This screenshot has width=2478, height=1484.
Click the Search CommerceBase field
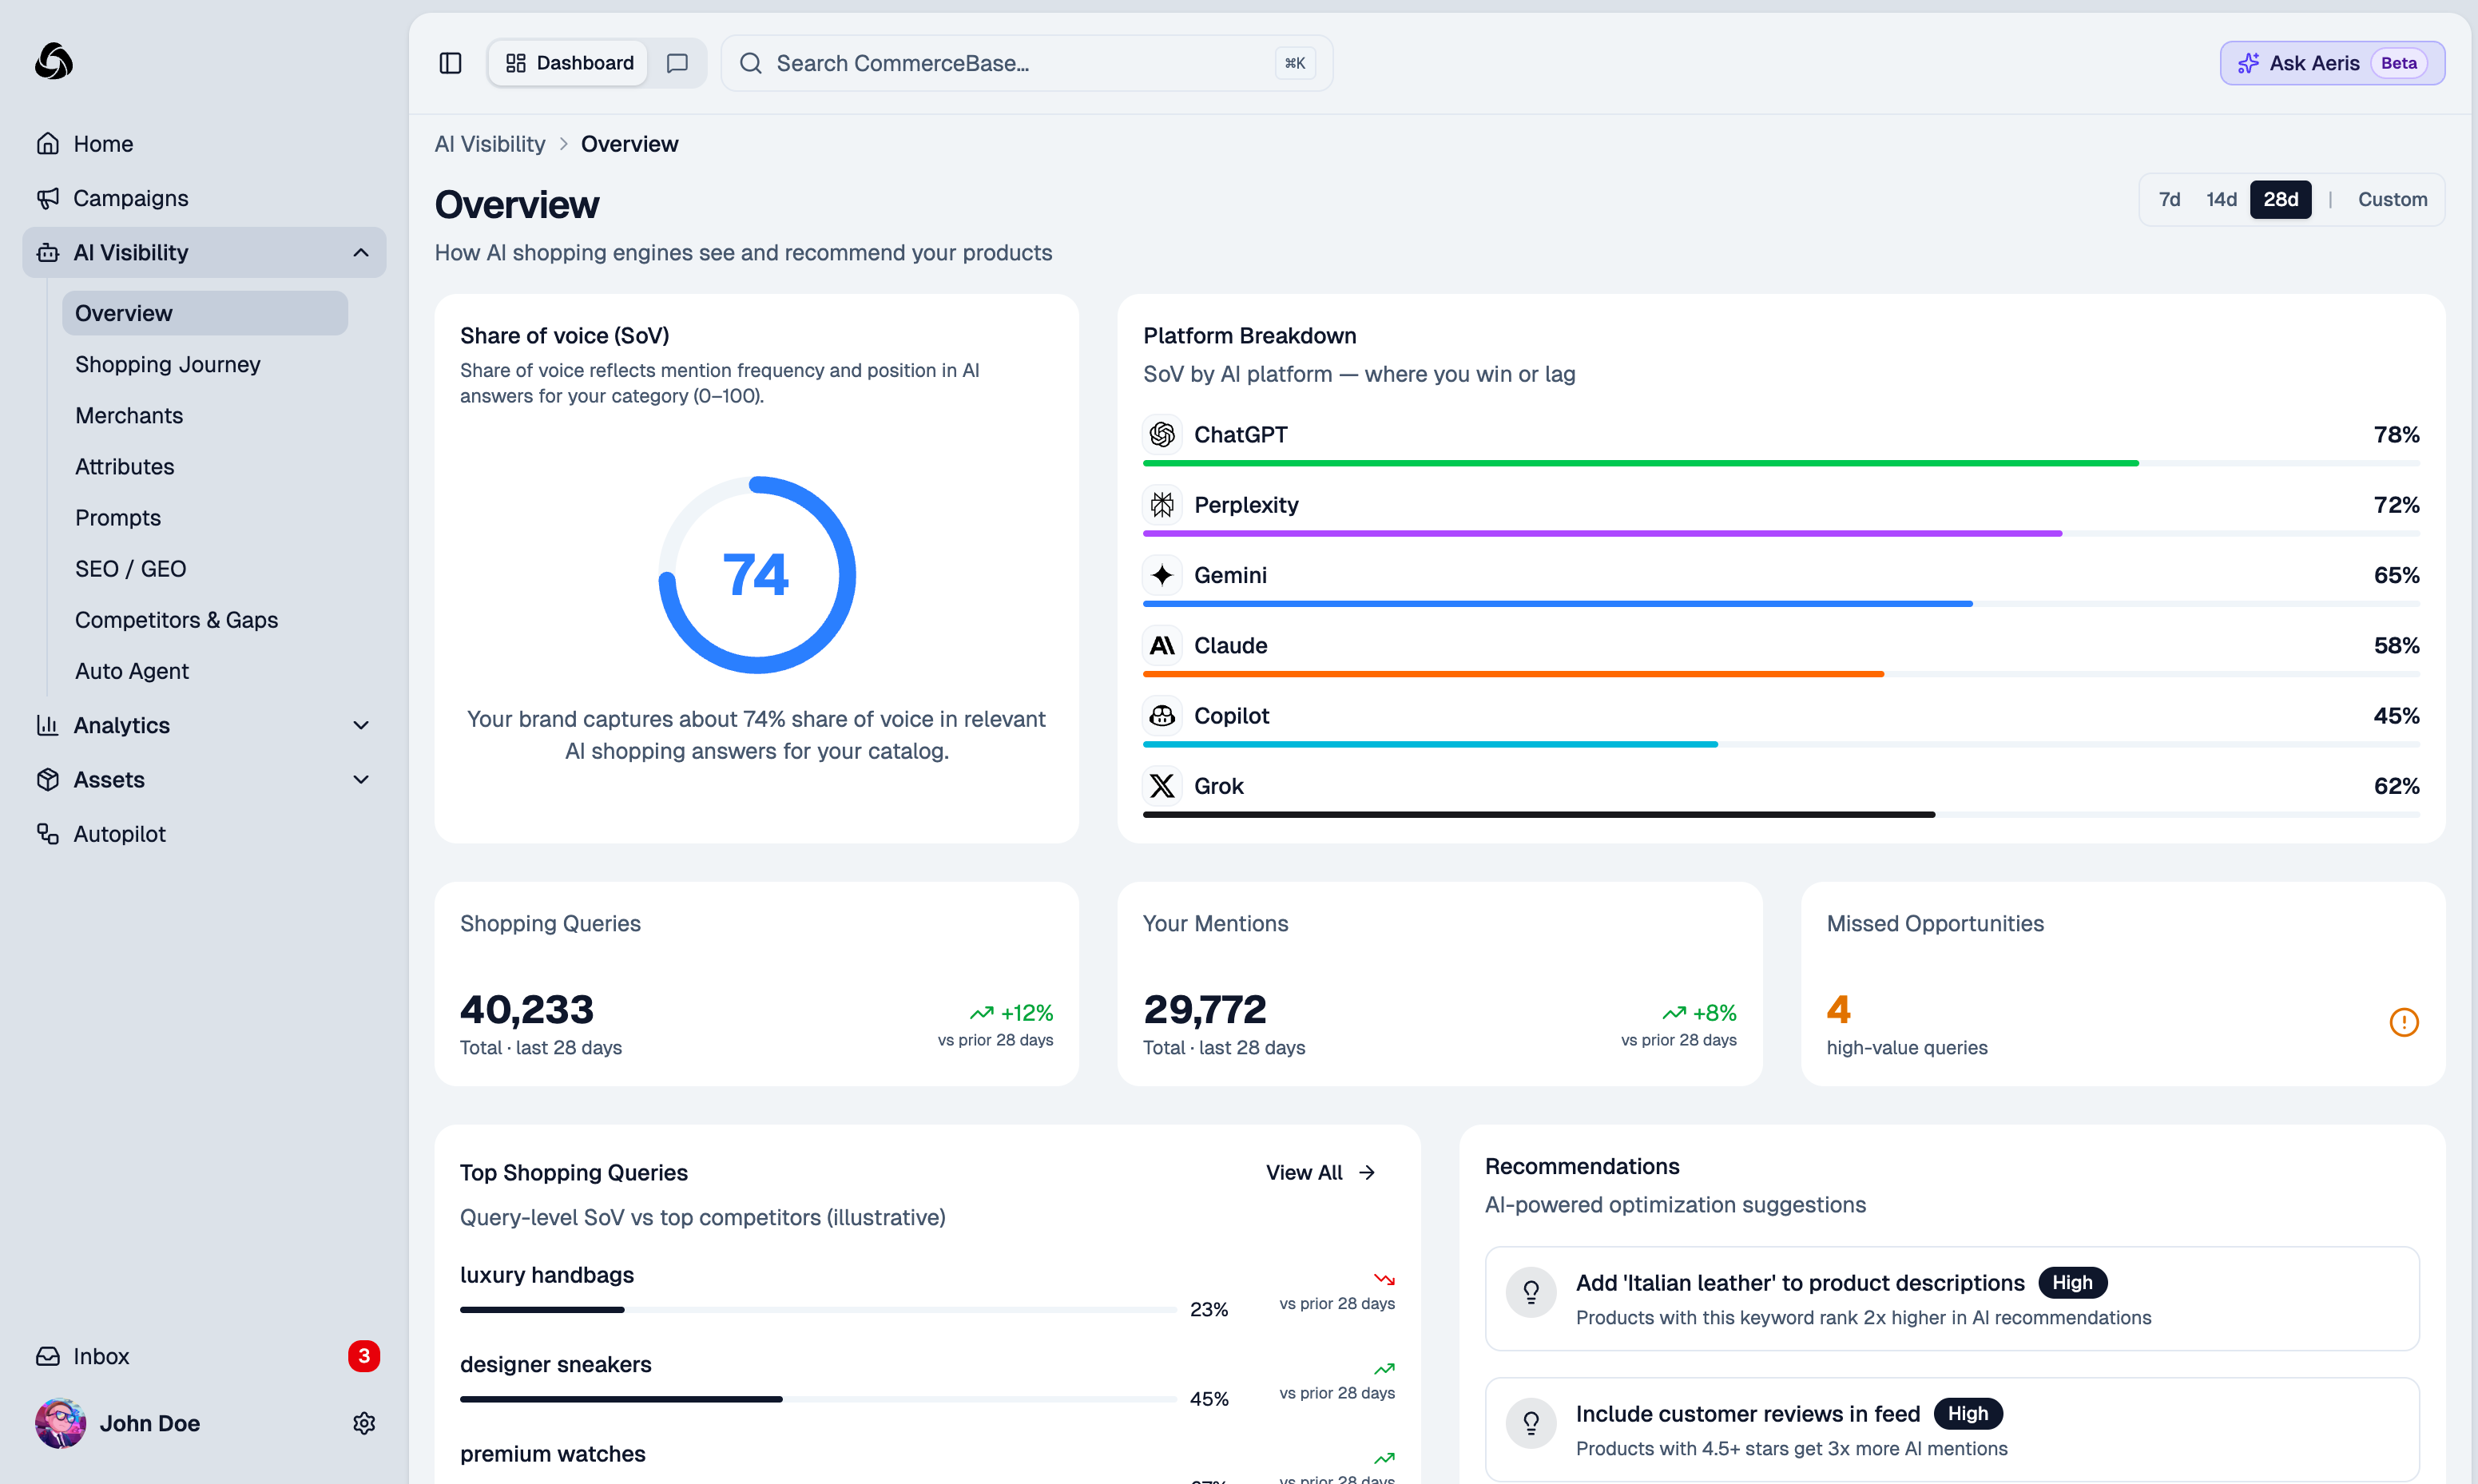(x=1025, y=62)
